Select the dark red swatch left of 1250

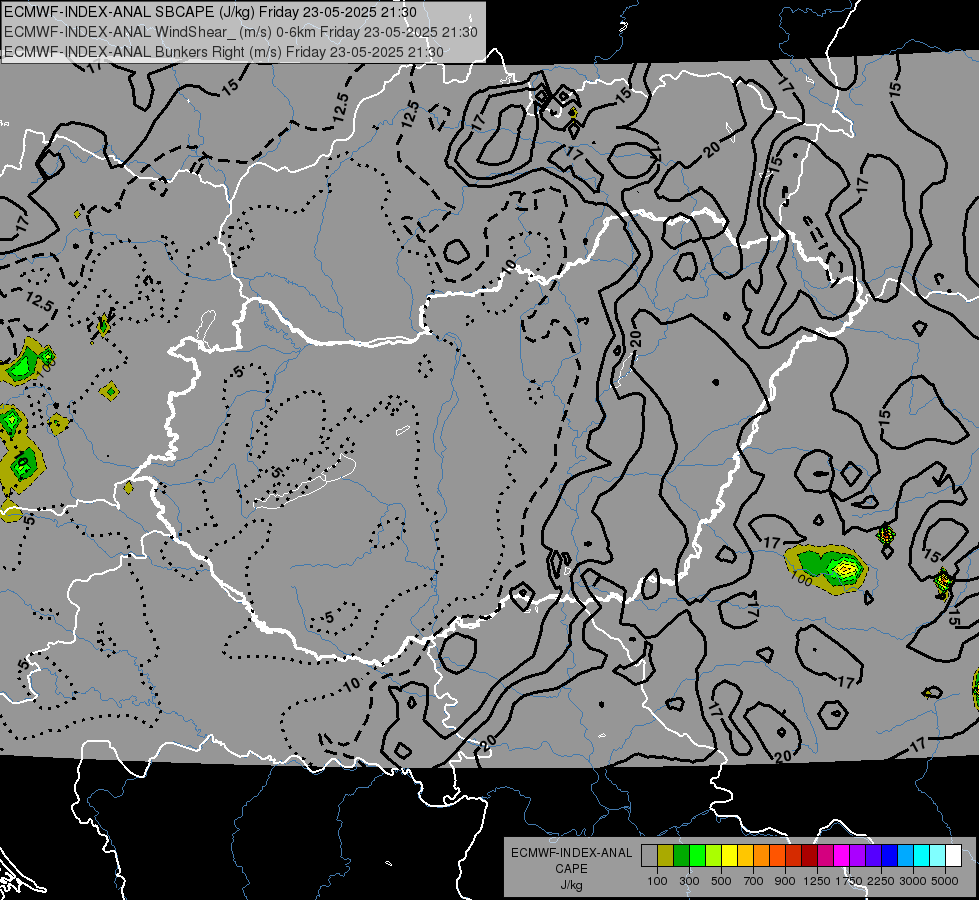[x=809, y=856]
